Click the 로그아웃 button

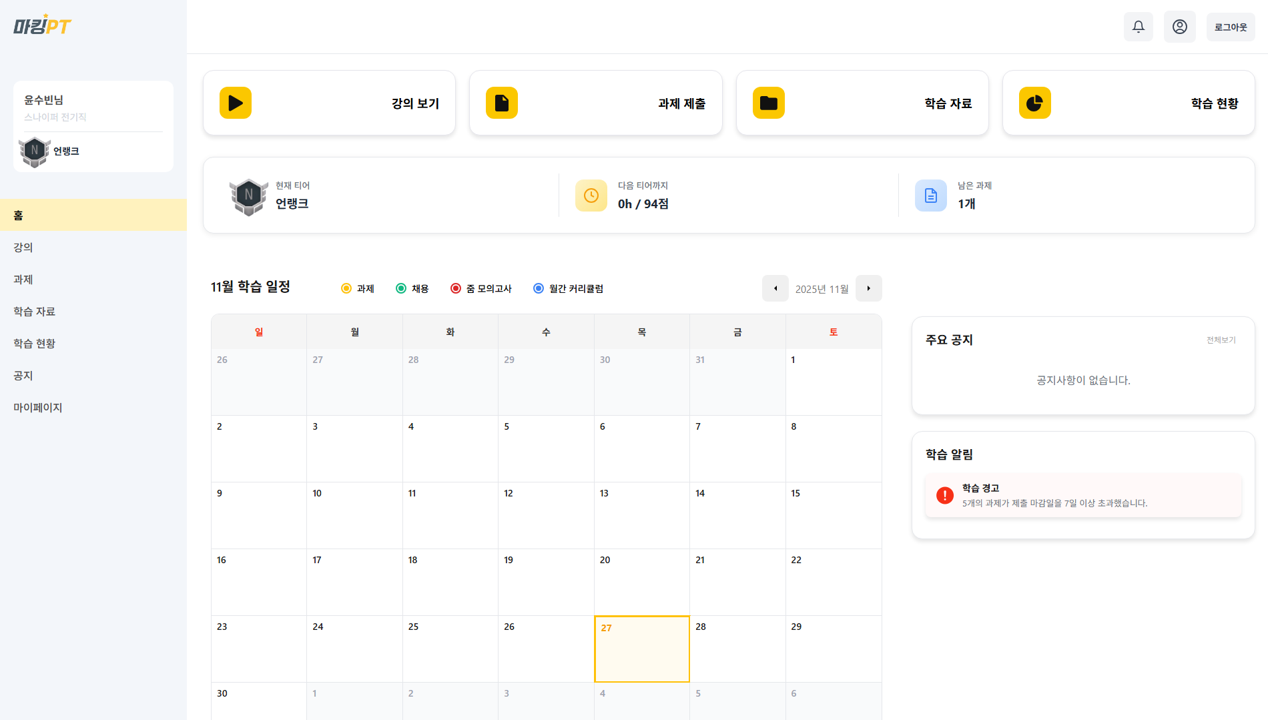click(x=1230, y=26)
